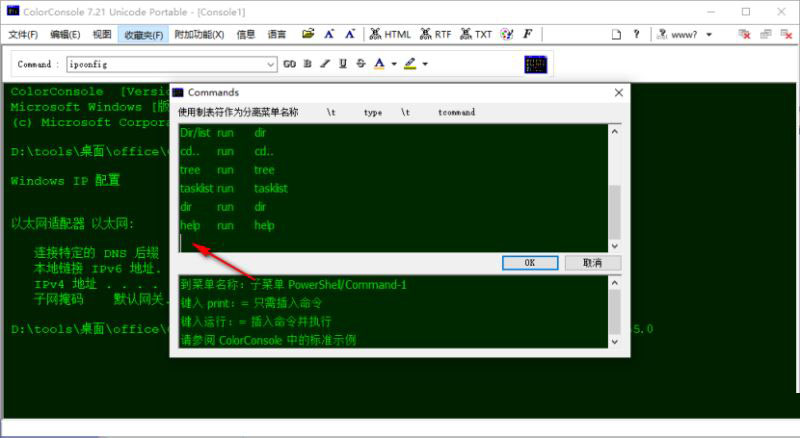Click the 请参阅 ColorConsole 中的标准示例 line
The width and height of the screenshot is (800, 438).
268,340
